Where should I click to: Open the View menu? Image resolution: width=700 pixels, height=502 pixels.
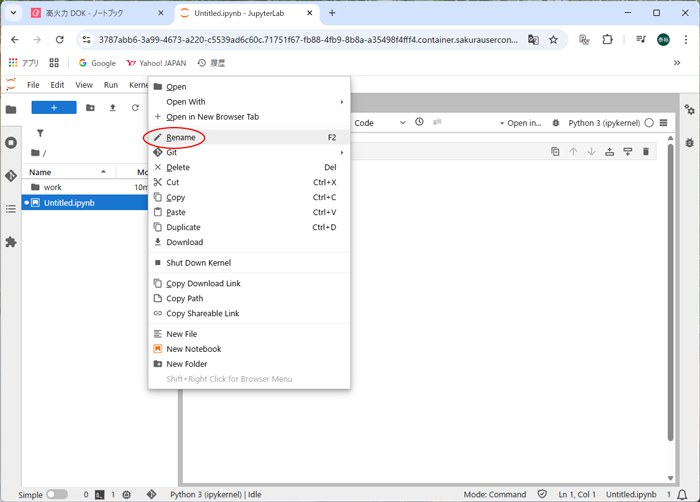tap(84, 85)
